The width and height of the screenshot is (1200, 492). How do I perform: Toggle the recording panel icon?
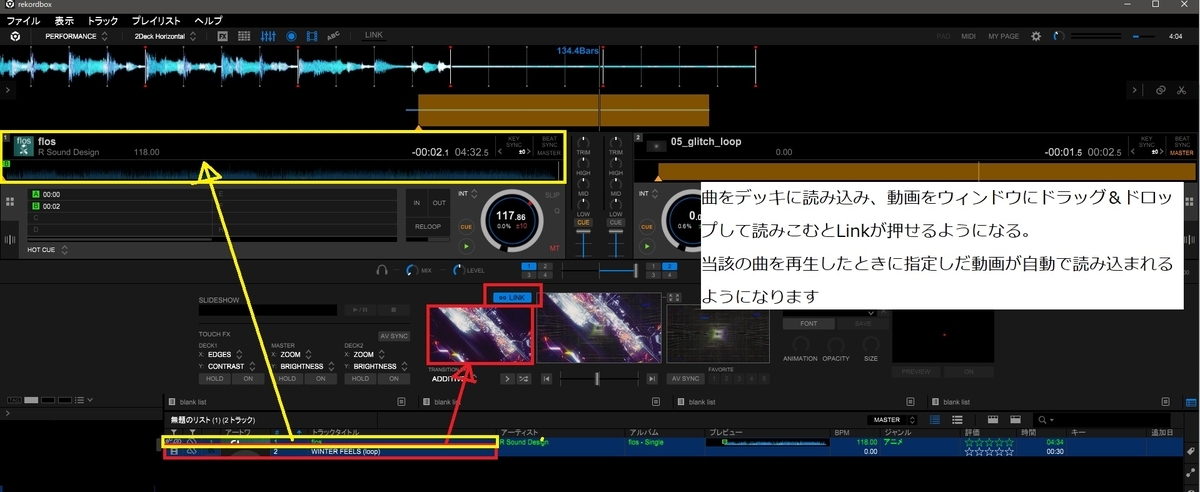tap(291, 36)
